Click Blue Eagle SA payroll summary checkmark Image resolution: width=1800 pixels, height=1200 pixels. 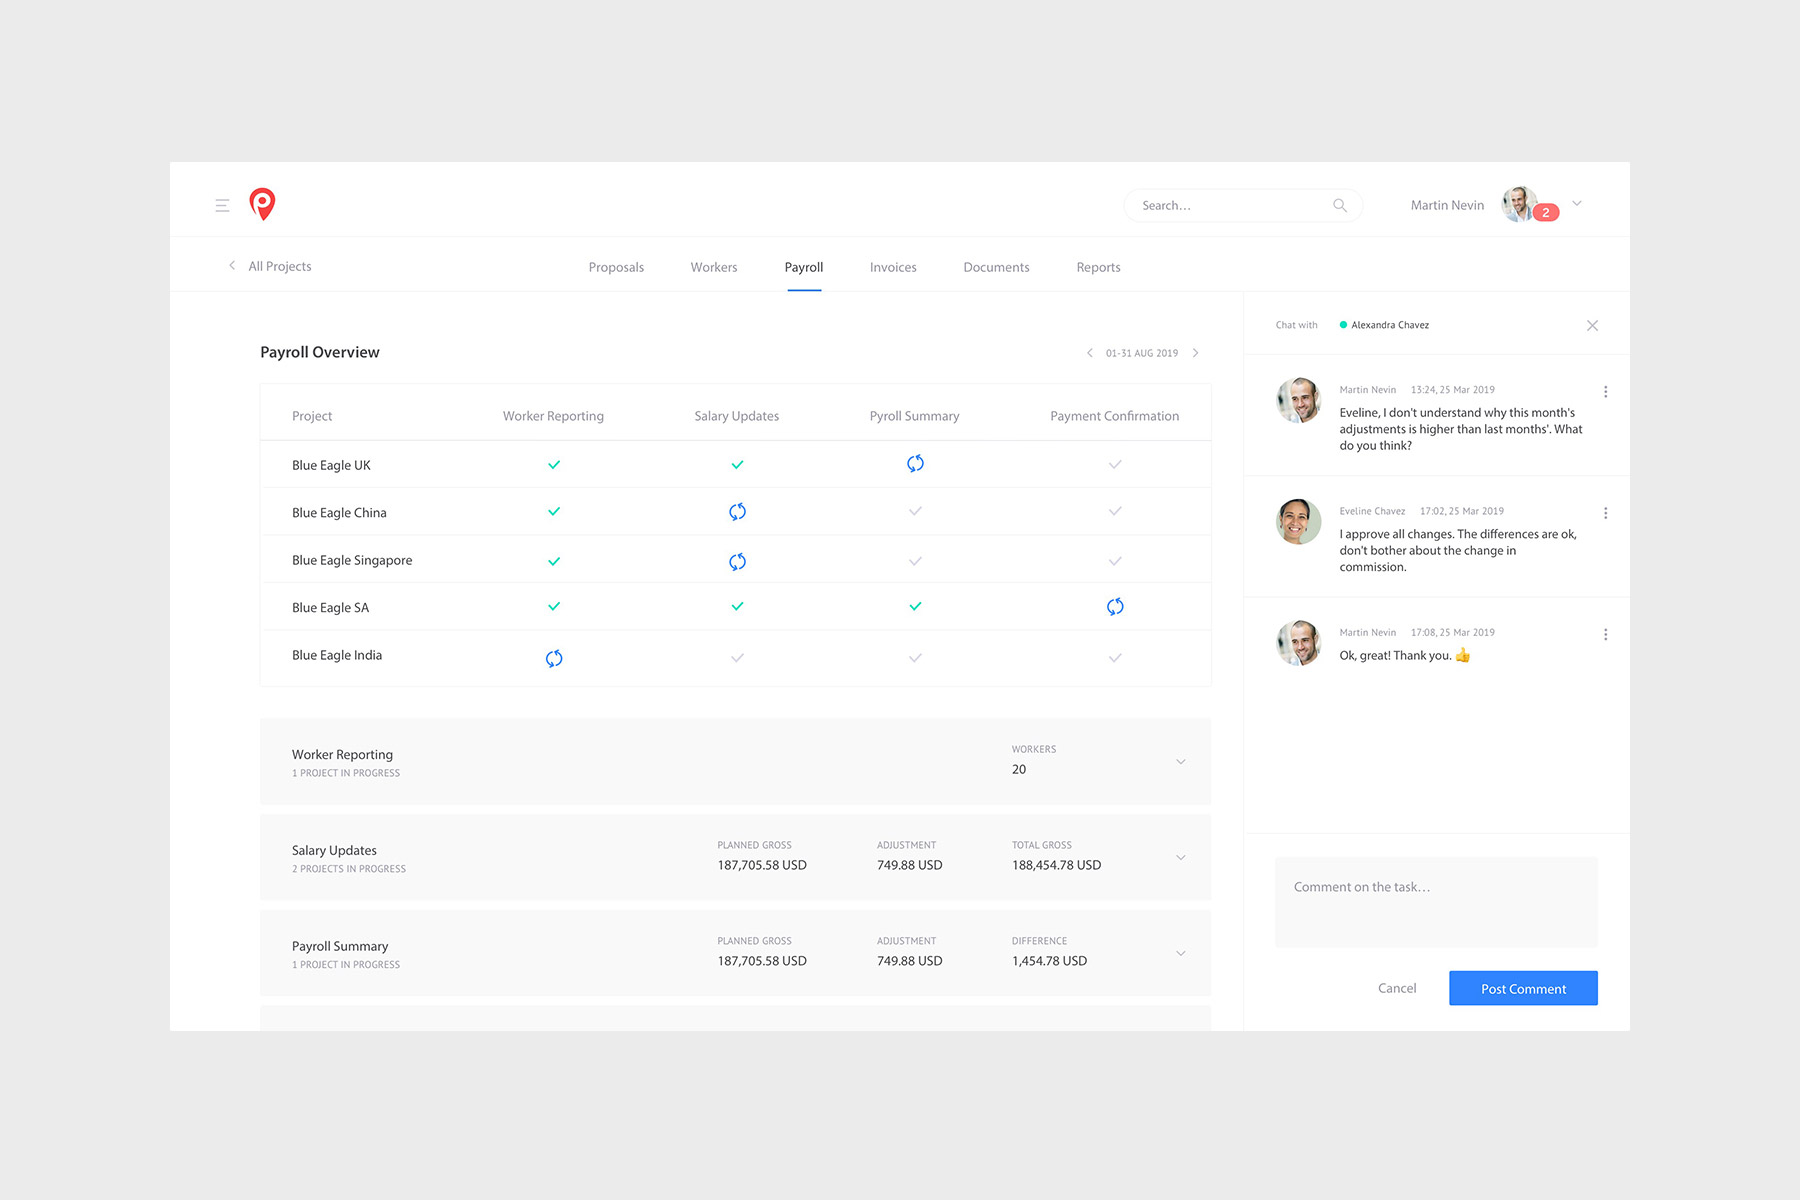[915, 607]
